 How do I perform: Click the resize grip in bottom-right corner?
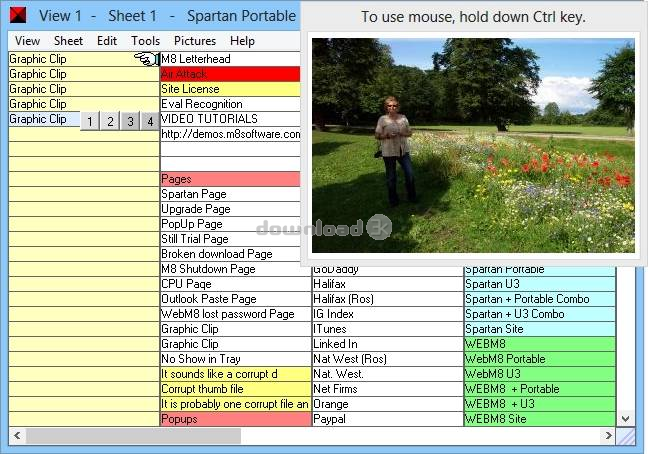click(x=626, y=436)
